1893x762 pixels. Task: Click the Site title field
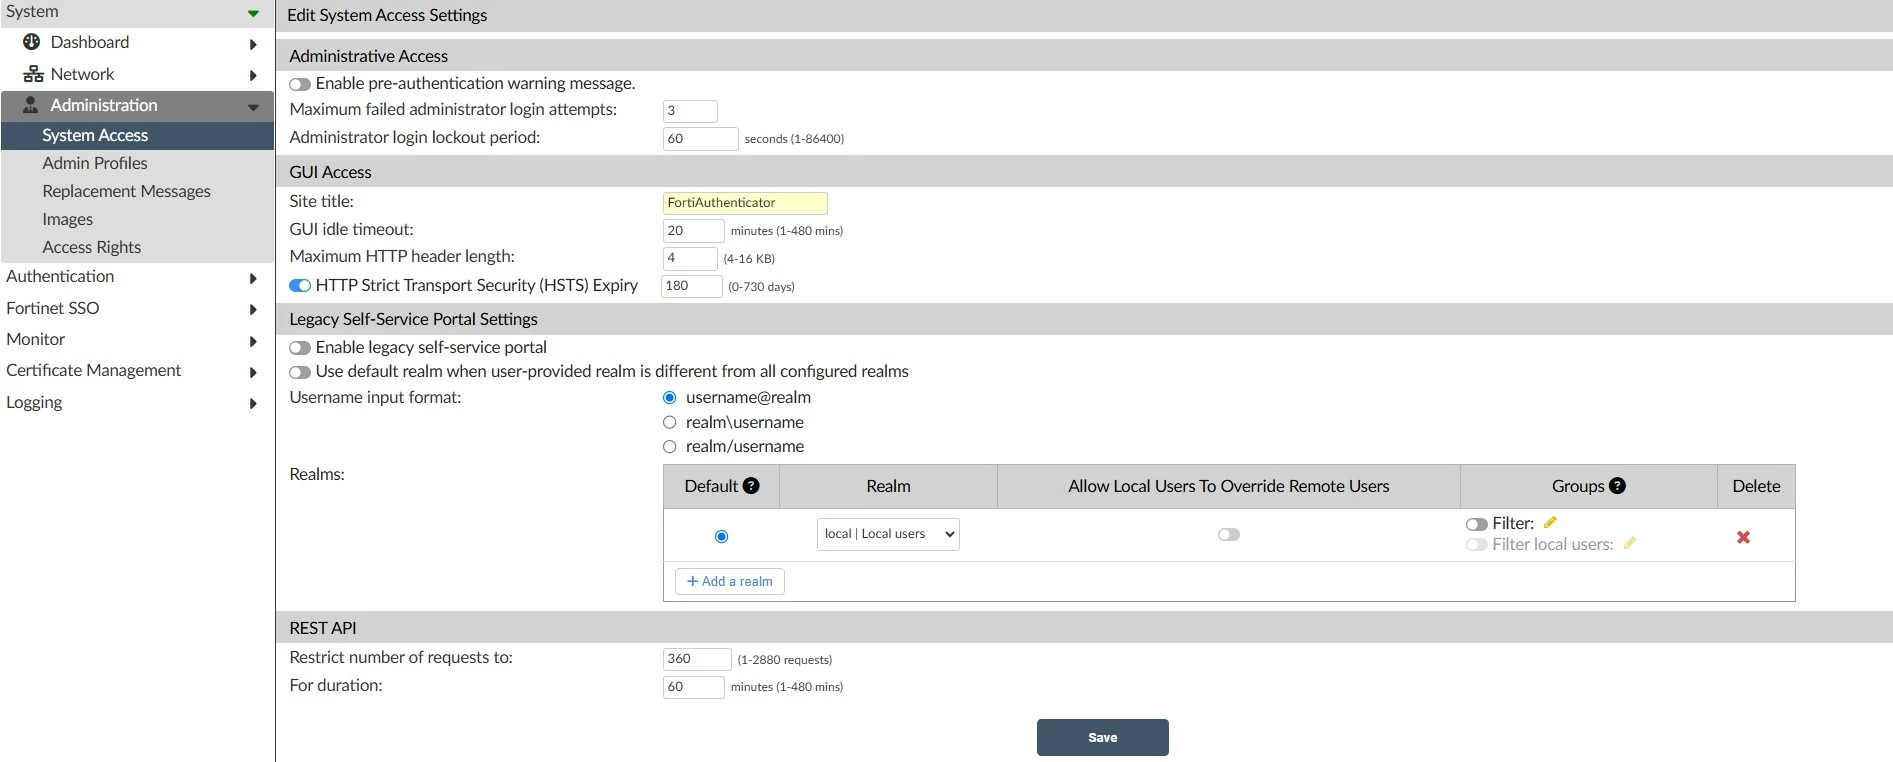(745, 203)
